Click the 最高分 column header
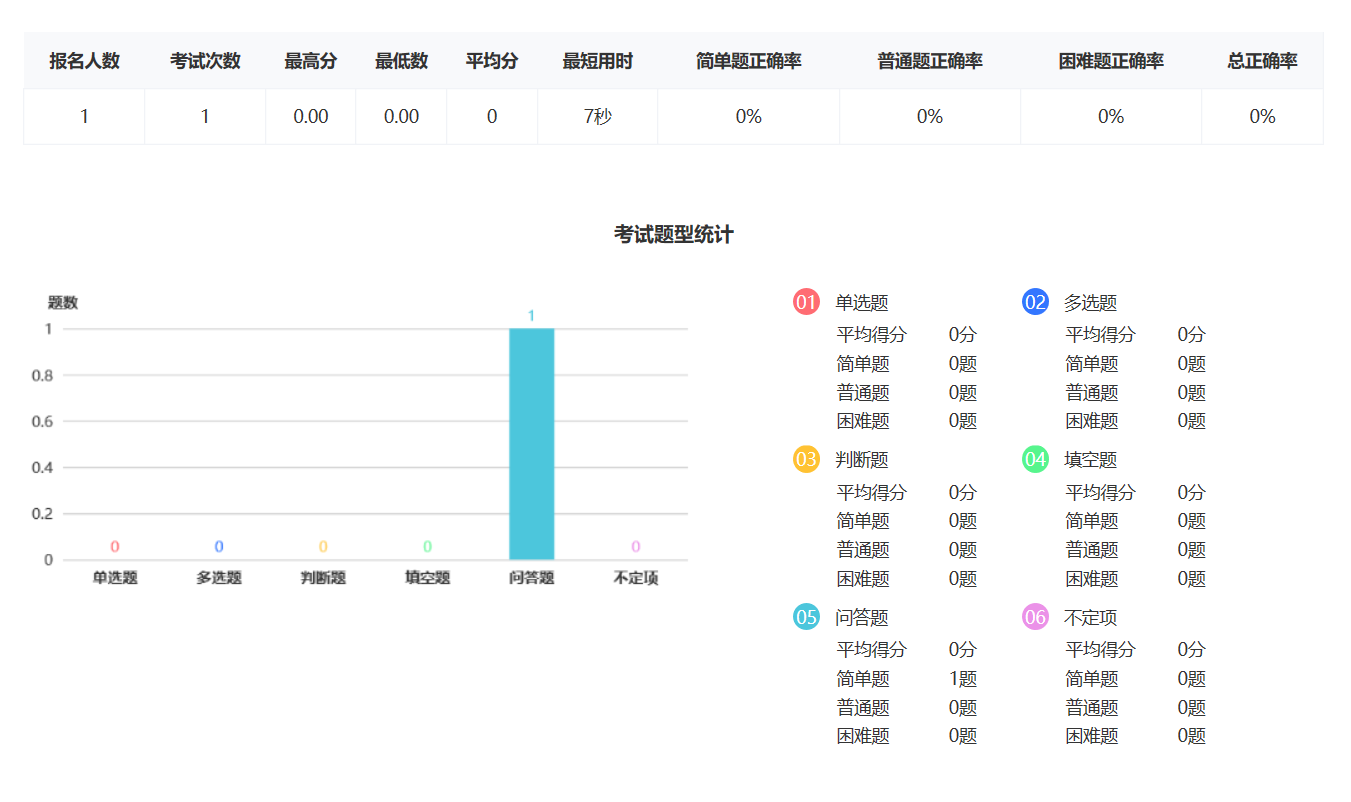The height and width of the screenshot is (802, 1351). click(310, 61)
